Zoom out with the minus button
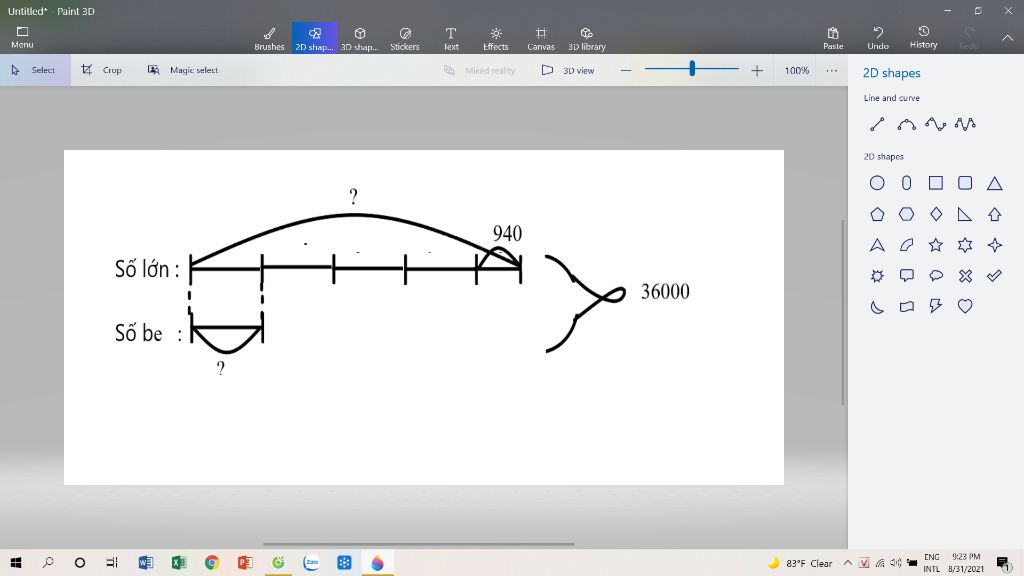The height and width of the screenshot is (576, 1024). pos(626,70)
